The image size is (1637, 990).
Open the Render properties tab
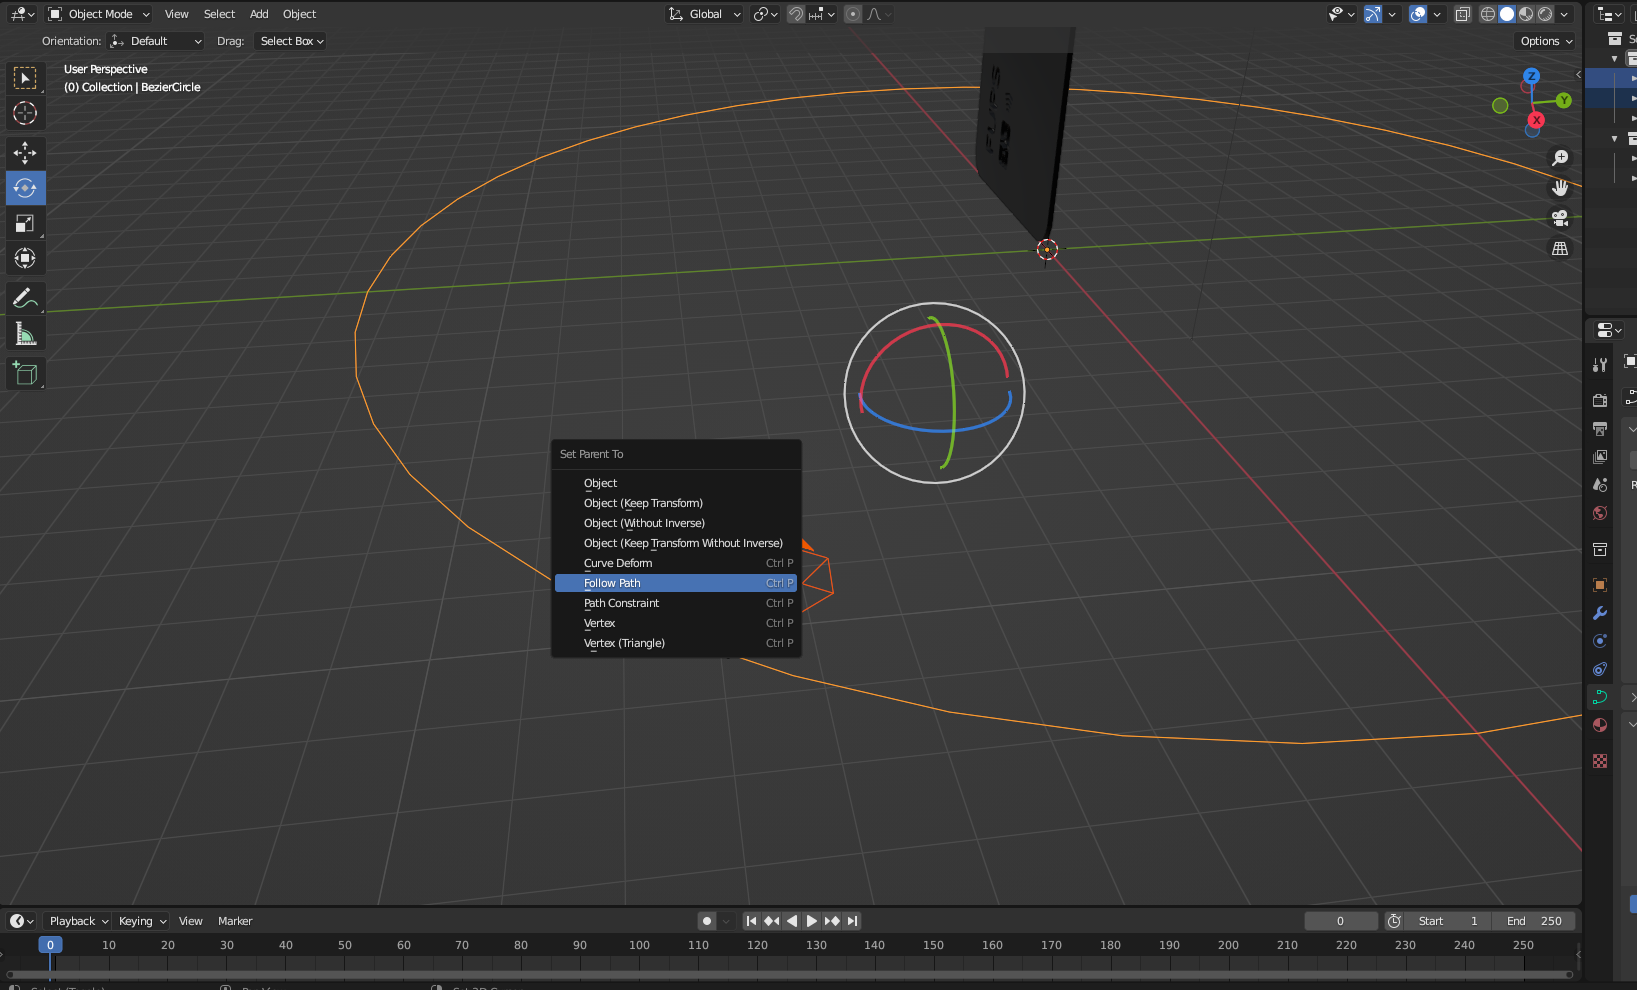coord(1600,400)
